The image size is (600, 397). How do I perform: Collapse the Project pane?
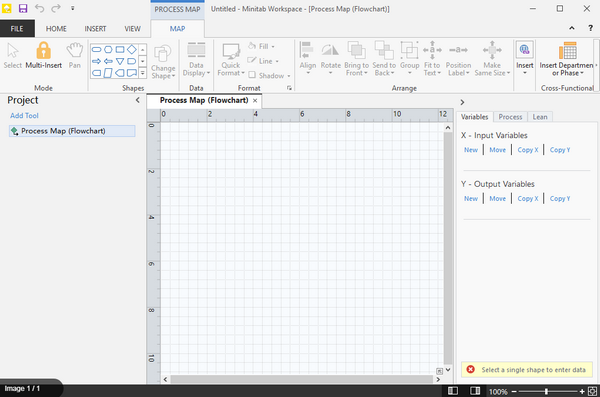coord(137,100)
